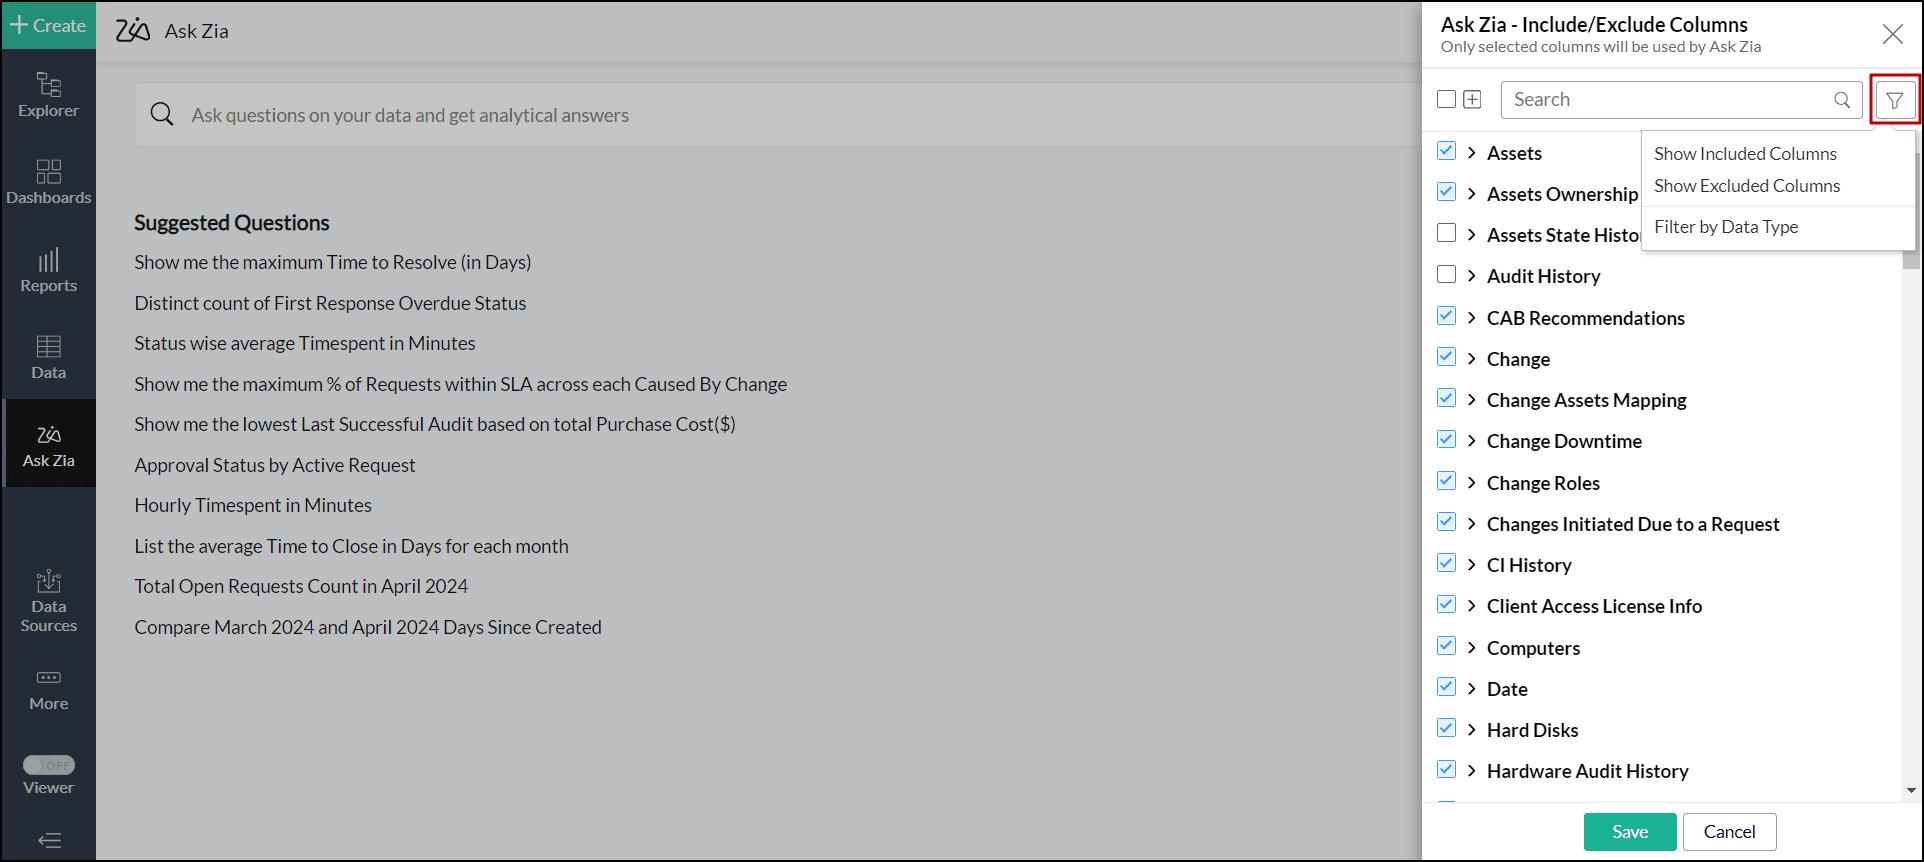The height and width of the screenshot is (862, 1924).
Task: Tick the select all columns checkbox
Action: [x=1446, y=99]
